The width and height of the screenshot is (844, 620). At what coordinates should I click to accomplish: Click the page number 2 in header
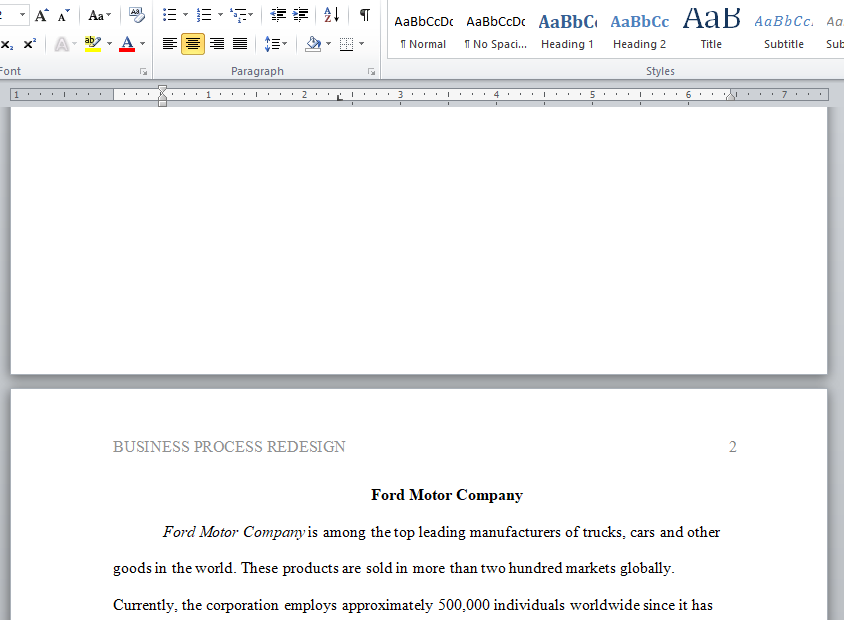[x=733, y=447]
